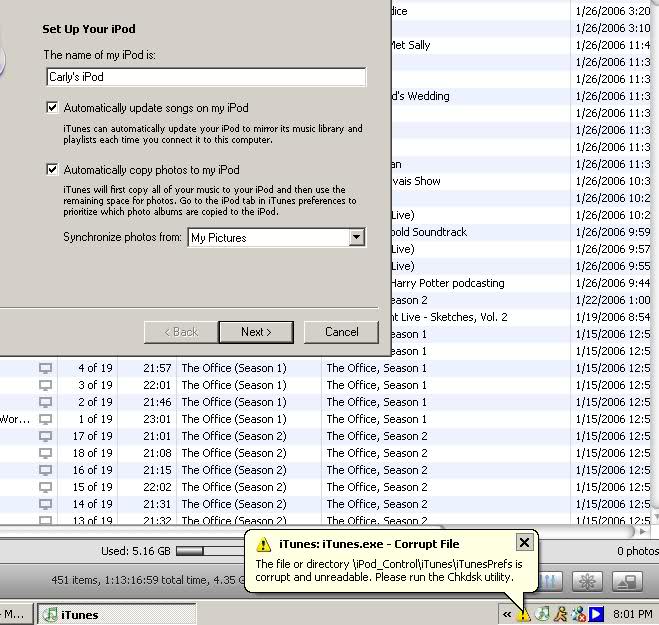Select duration 22:01 in track list
The width and height of the screenshot is (659, 625).
[x=157, y=385]
